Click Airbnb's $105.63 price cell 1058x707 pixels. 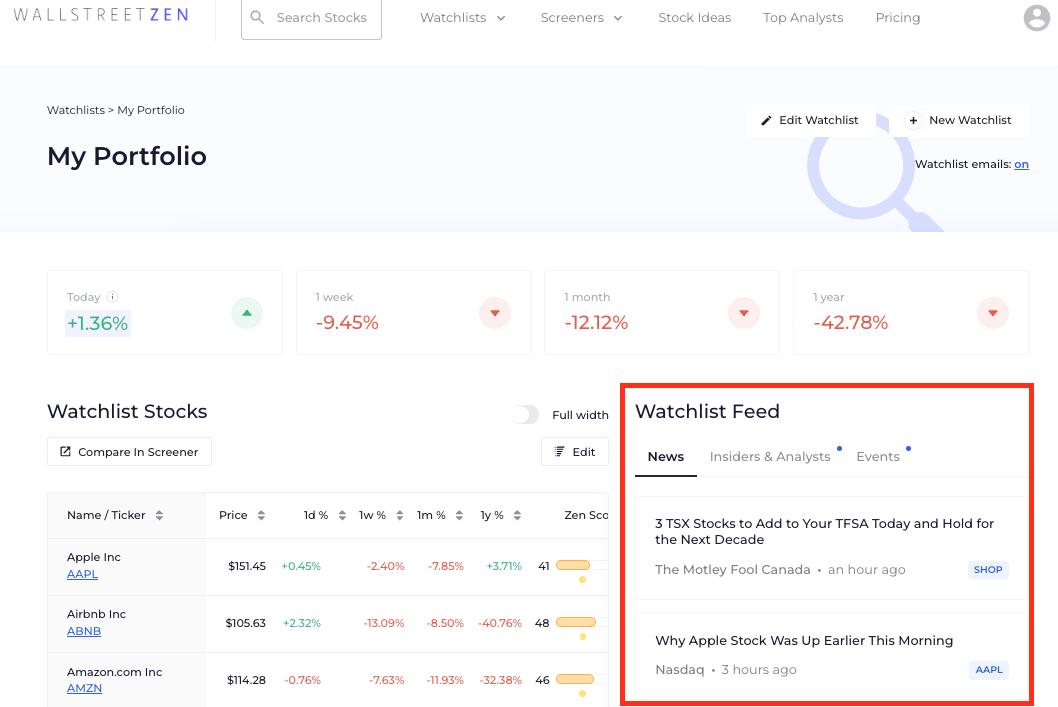[x=246, y=623]
